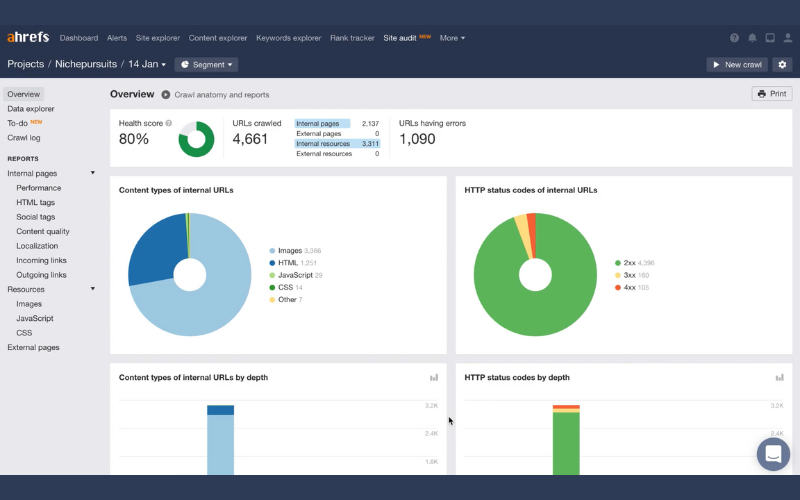The image size is (800, 500).
Task: Open External pages report
Action: (x=33, y=347)
